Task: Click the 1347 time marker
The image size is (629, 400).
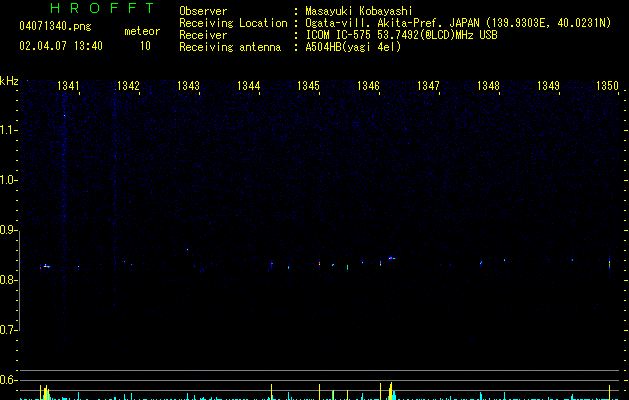Action: (x=428, y=86)
